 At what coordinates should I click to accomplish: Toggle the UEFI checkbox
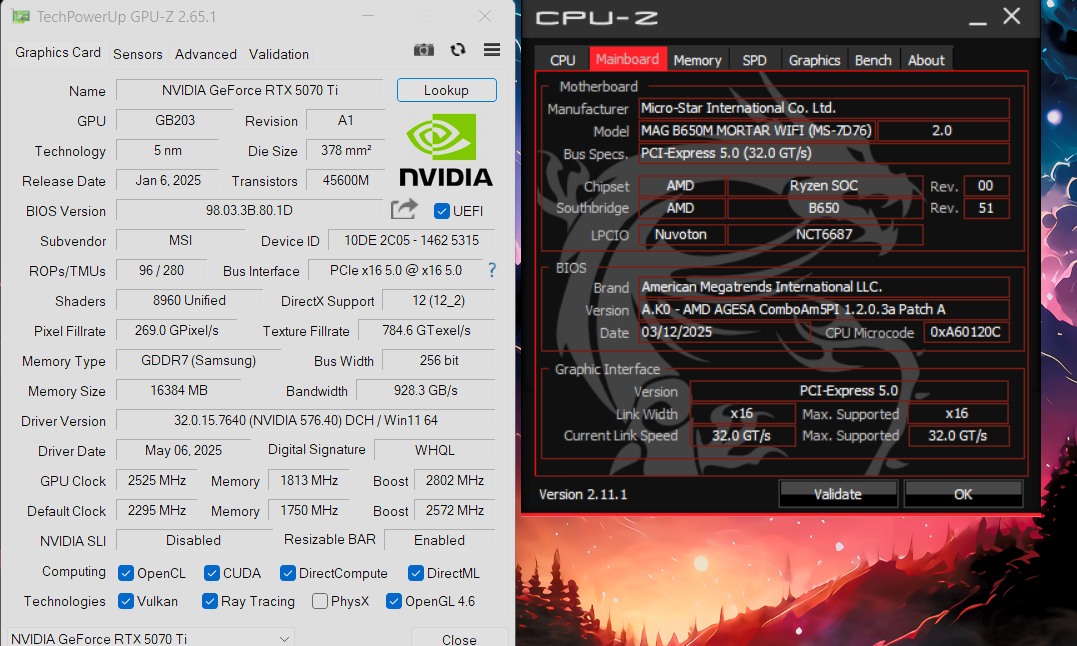click(x=442, y=211)
